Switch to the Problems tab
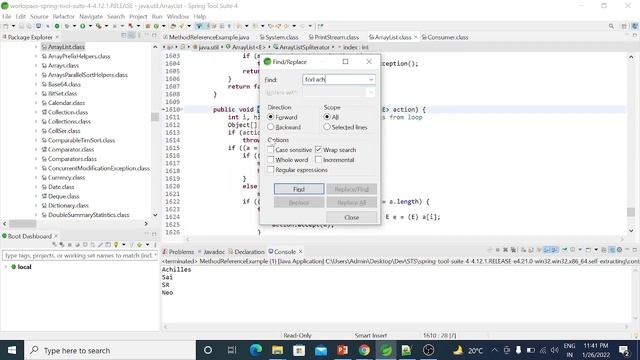 click(x=178, y=252)
